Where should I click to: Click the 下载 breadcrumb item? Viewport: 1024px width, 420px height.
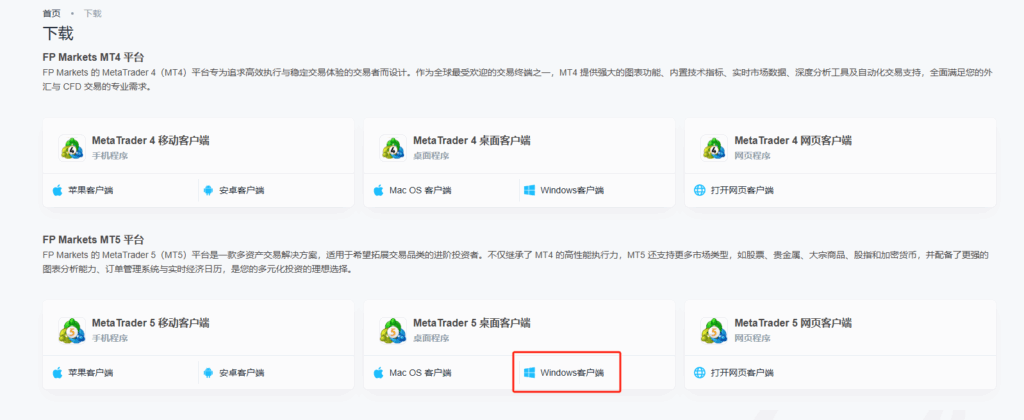(92, 13)
